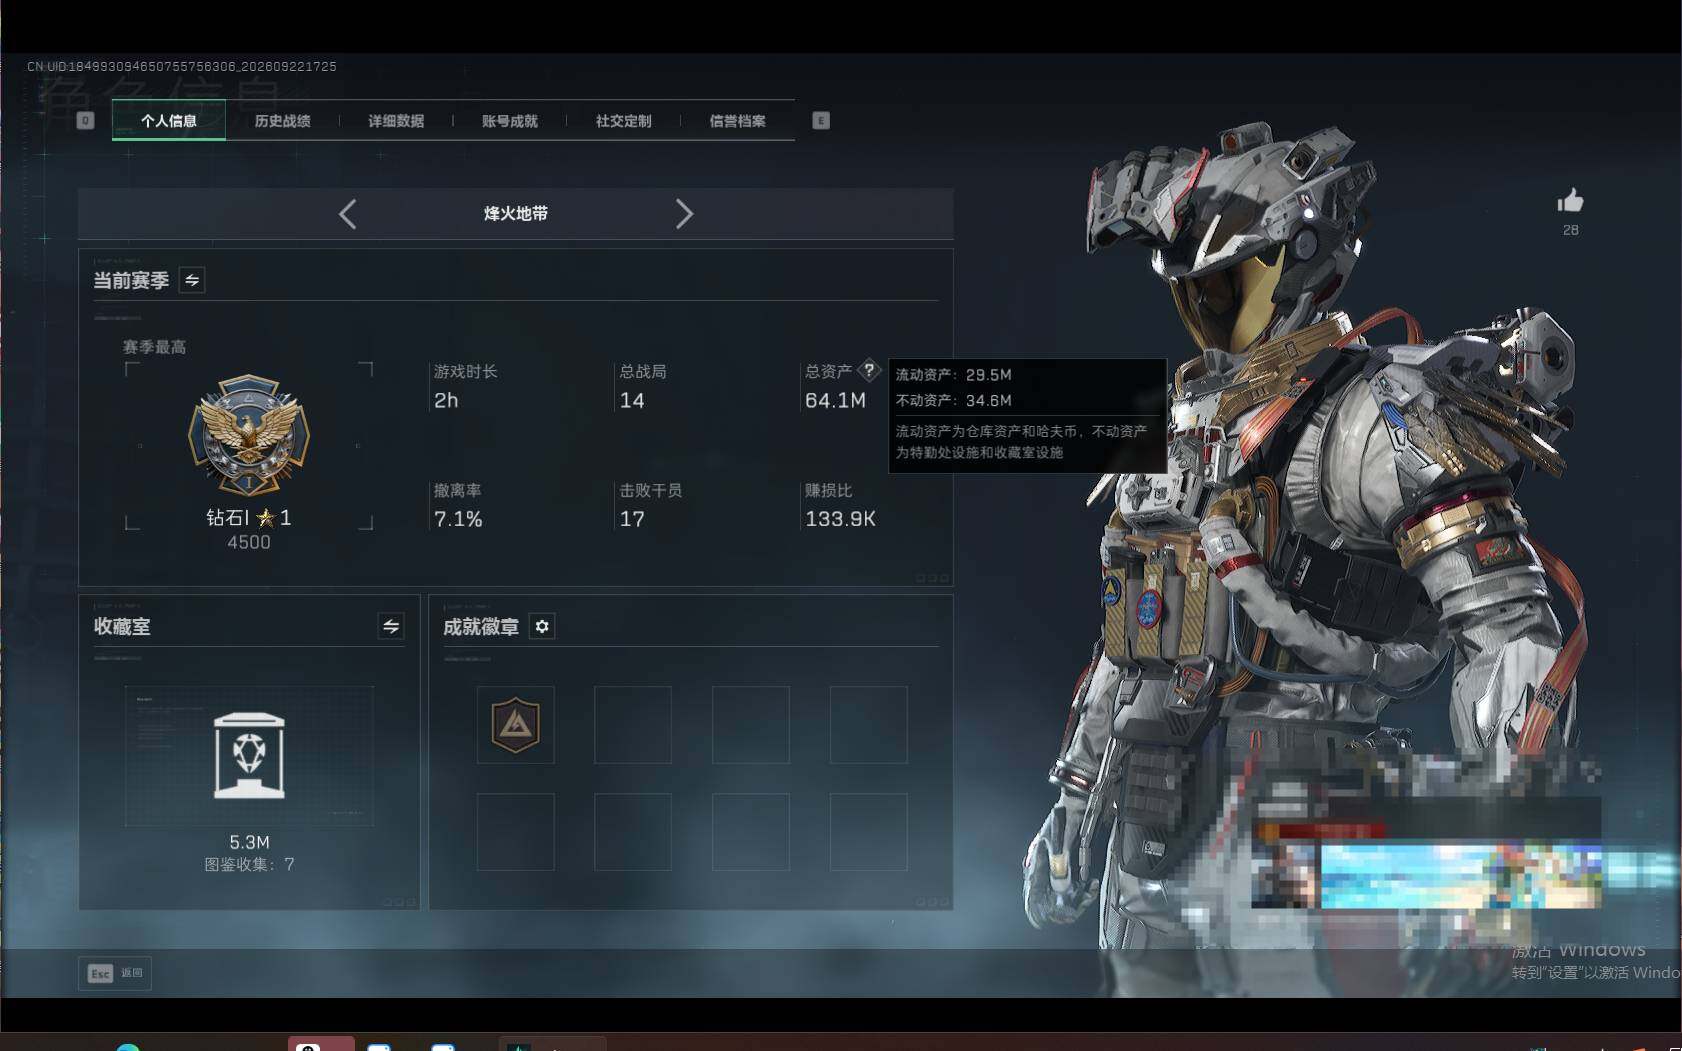Screen dimensions: 1682x1051
Task: Click the thumbs-up like icon
Action: pyautogui.click(x=1570, y=201)
